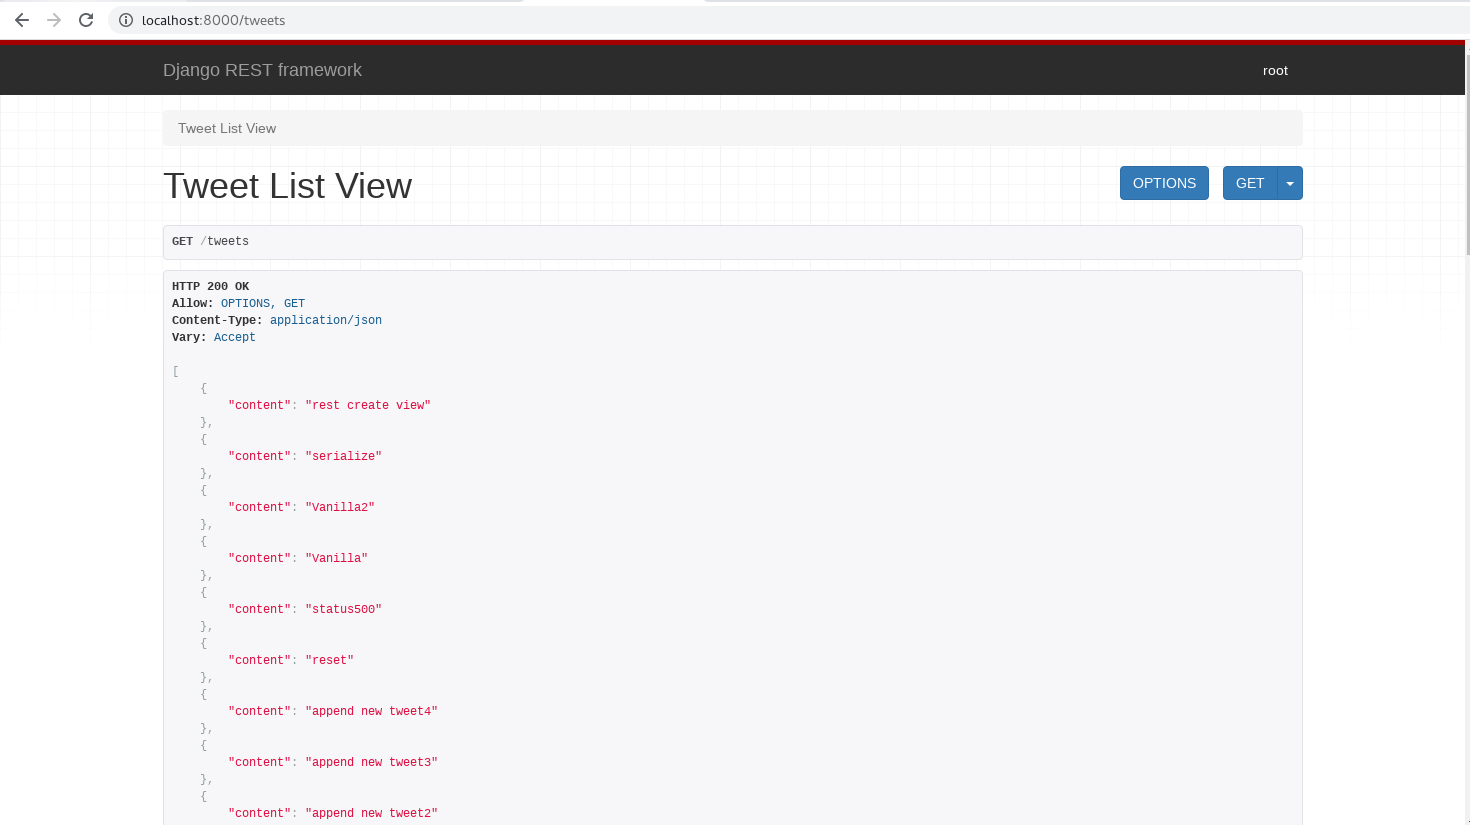The image size is (1470, 825).
Task: Select the "status500" content value
Action: click(x=343, y=609)
